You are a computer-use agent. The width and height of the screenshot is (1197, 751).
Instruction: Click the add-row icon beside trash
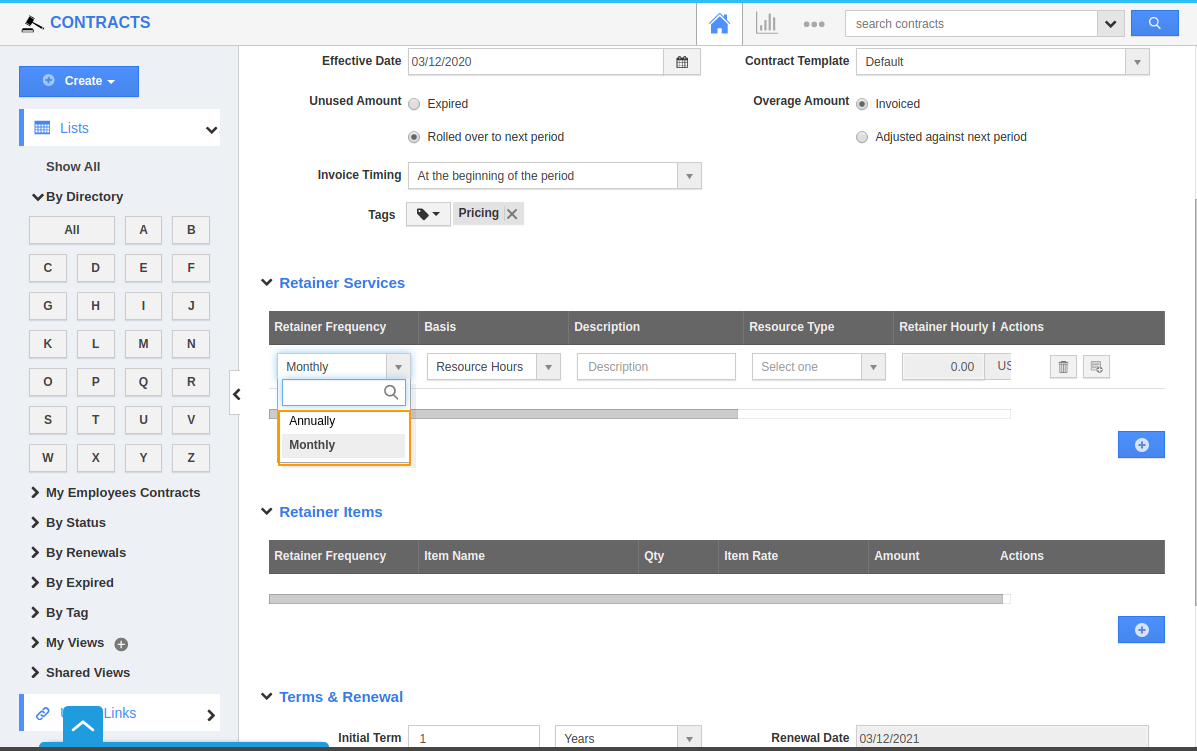pyautogui.click(x=1096, y=367)
